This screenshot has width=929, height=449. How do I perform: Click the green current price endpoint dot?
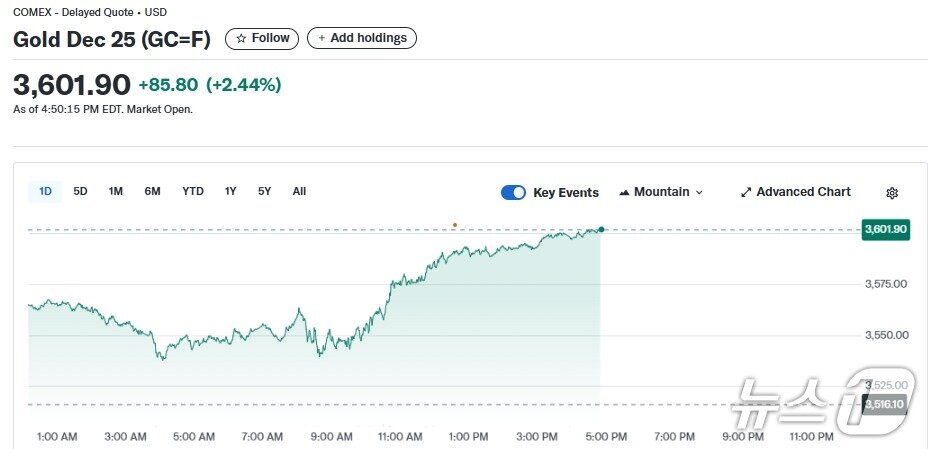[601, 229]
